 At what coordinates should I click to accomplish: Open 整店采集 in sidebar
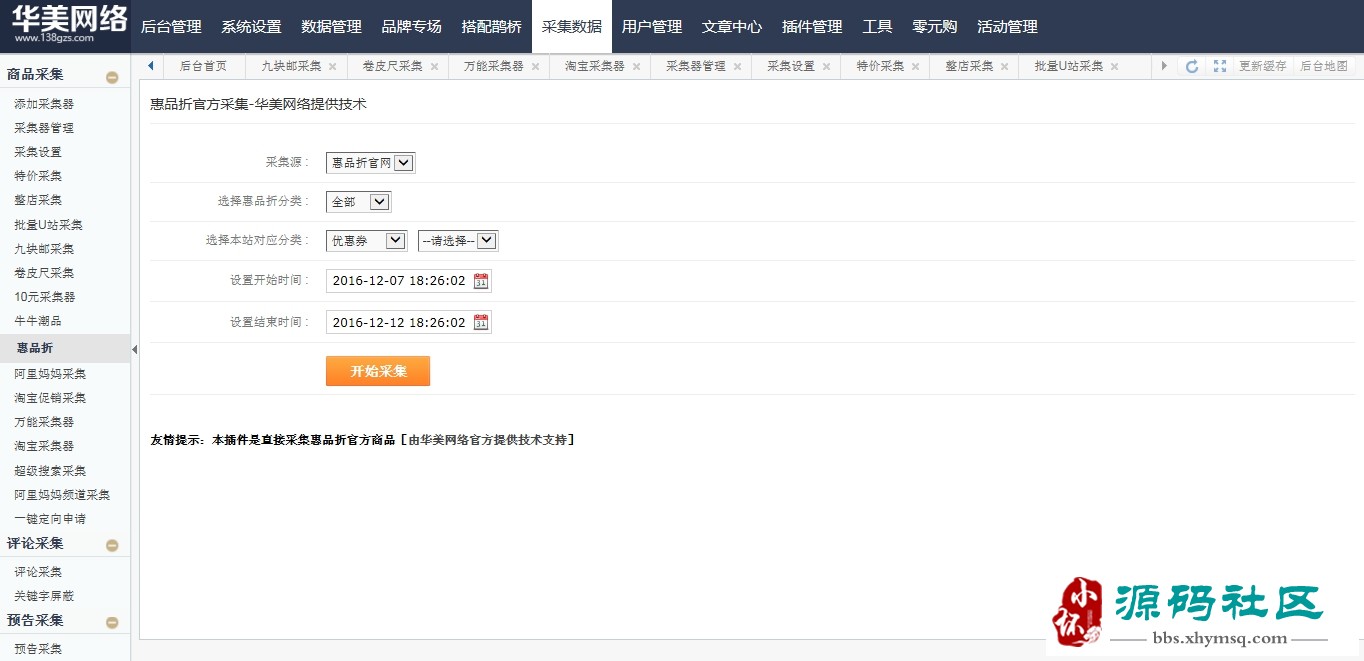(38, 200)
